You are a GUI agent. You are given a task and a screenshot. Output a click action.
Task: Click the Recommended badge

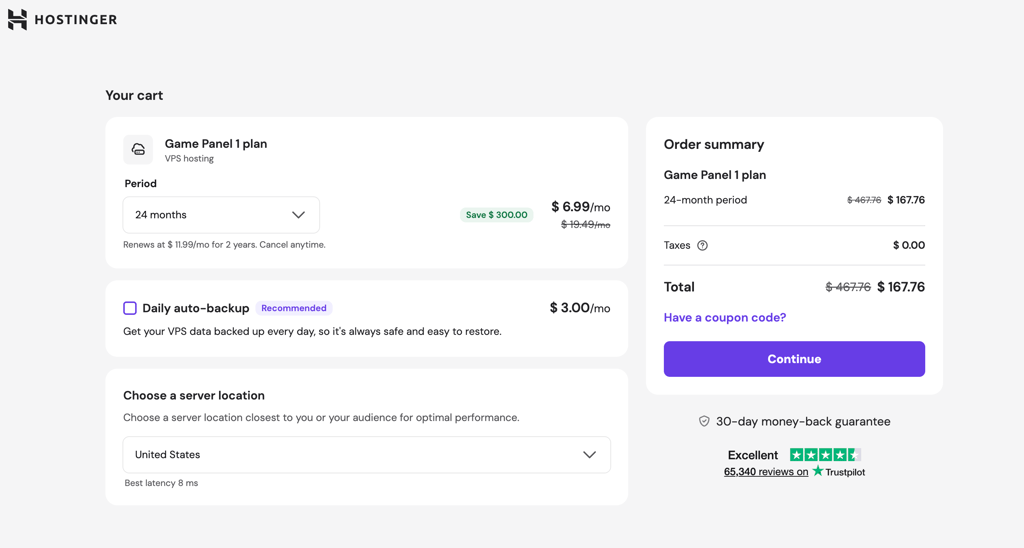click(x=294, y=308)
